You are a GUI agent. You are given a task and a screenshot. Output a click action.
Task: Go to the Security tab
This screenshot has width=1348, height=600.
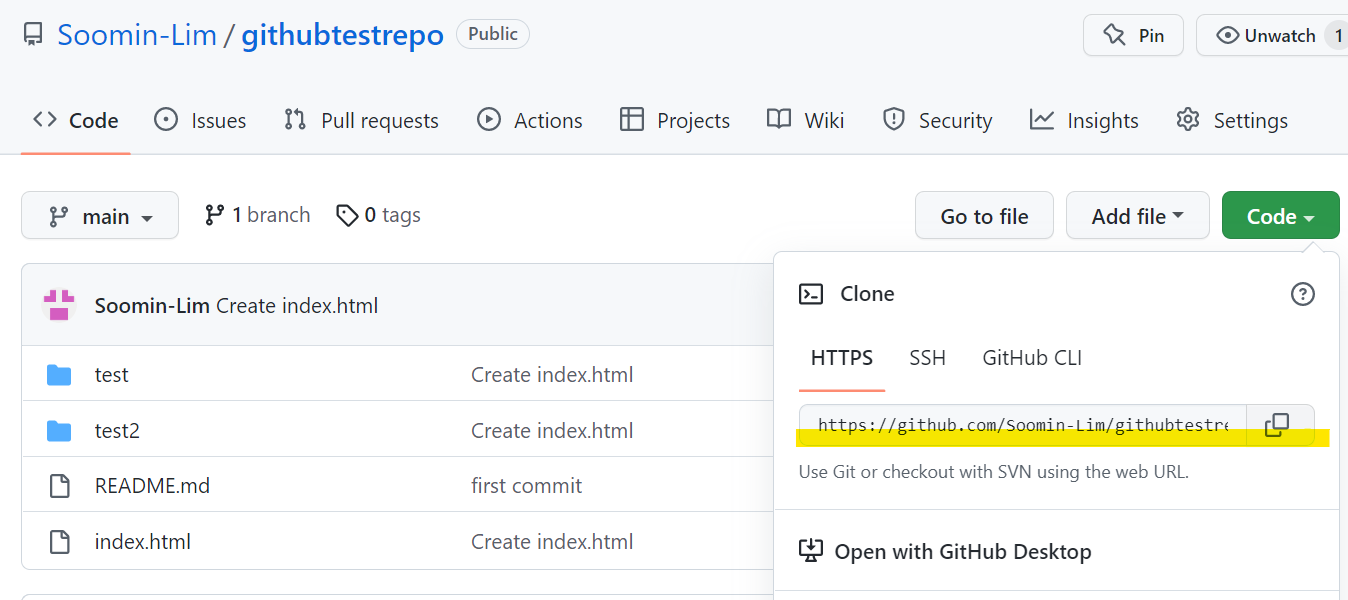click(937, 120)
